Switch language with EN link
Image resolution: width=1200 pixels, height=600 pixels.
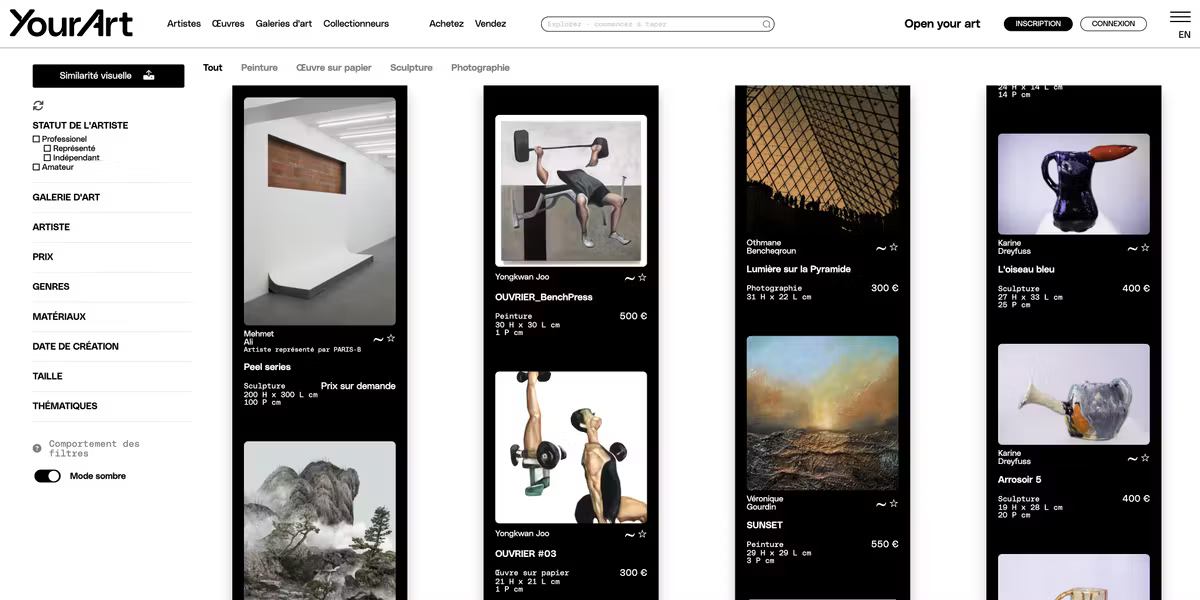pos(1184,35)
